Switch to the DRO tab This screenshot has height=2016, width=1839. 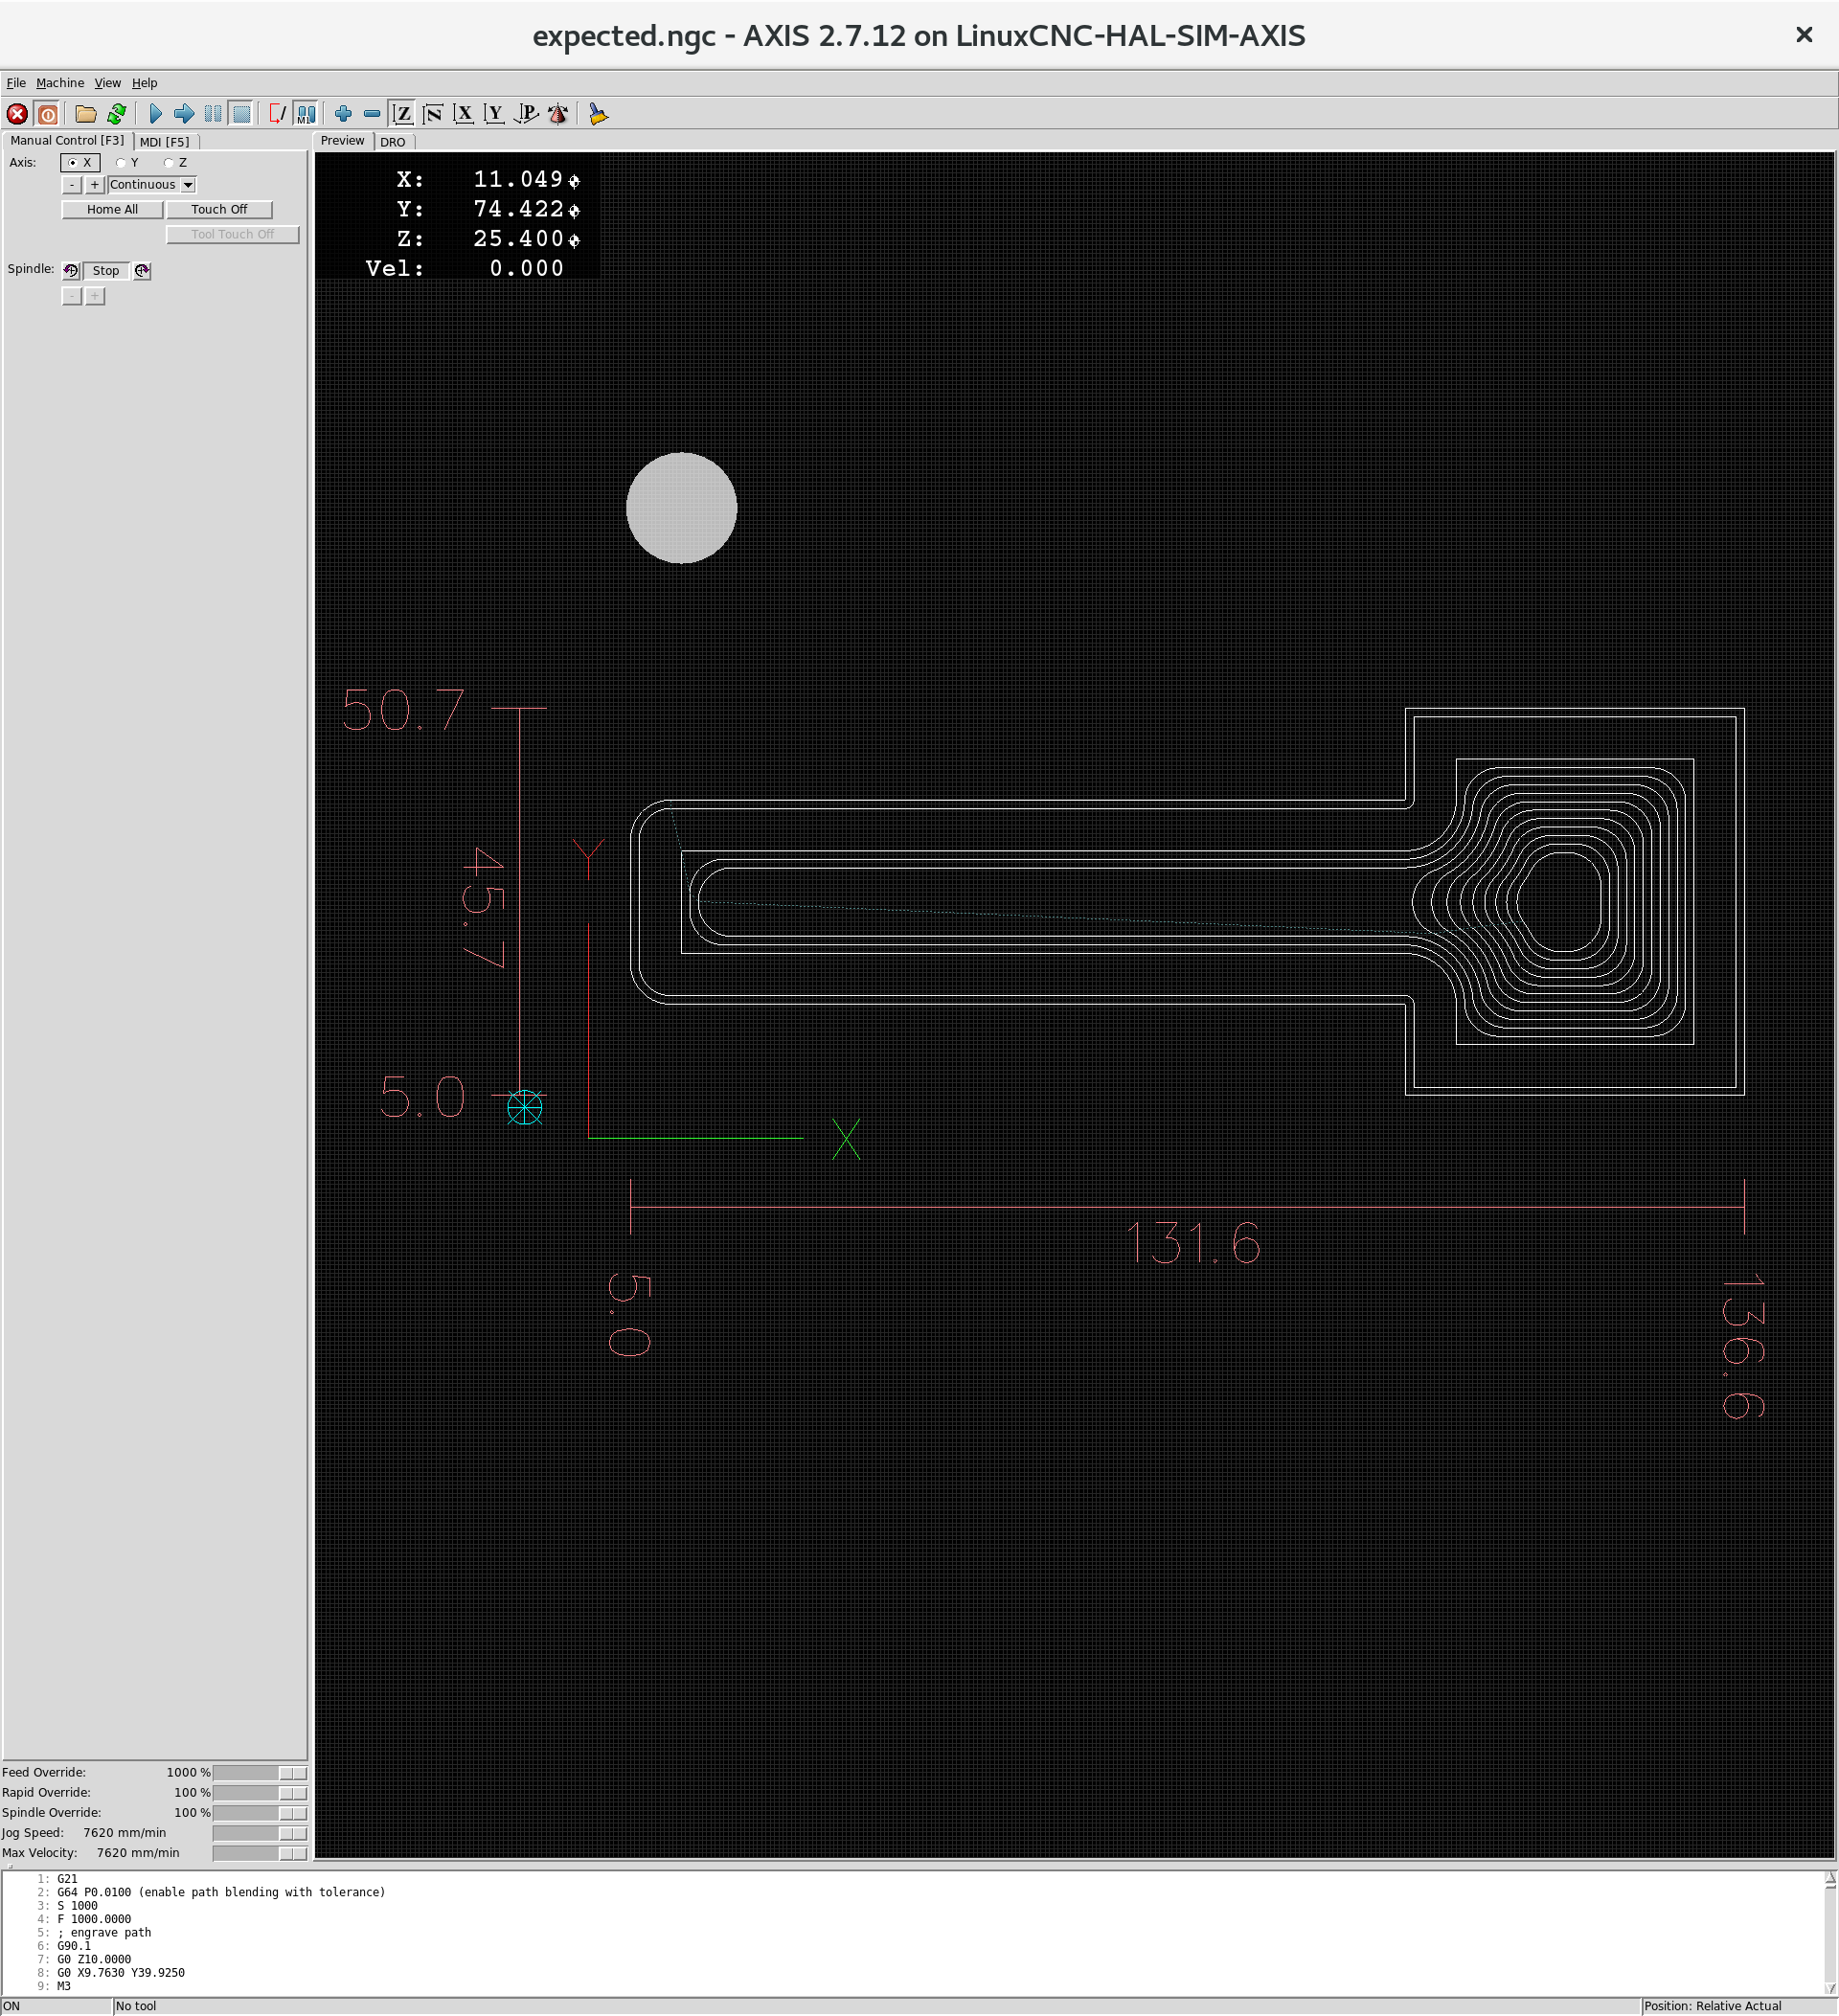click(x=392, y=142)
